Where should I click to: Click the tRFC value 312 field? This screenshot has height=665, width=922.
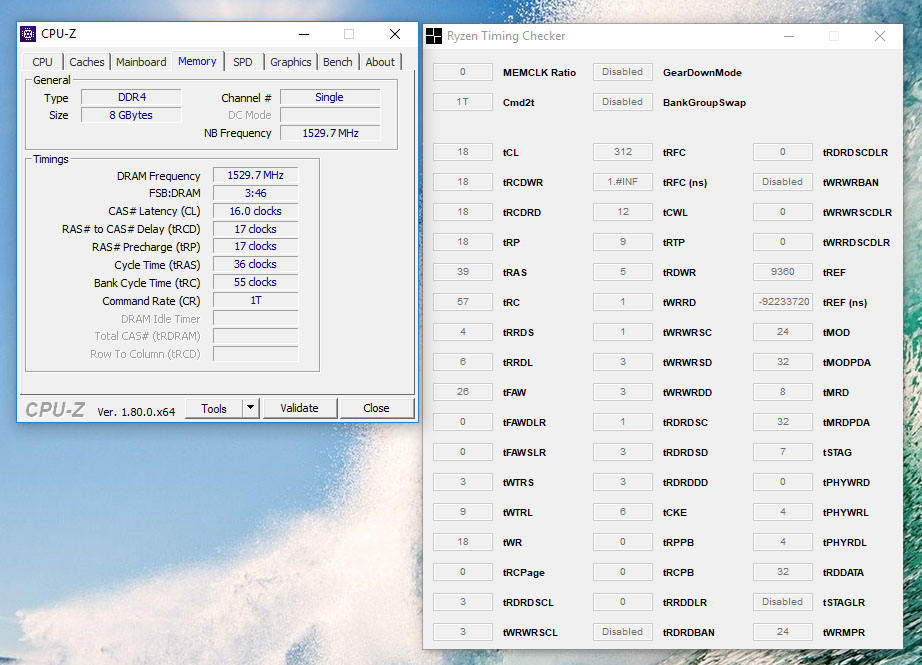point(623,152)
